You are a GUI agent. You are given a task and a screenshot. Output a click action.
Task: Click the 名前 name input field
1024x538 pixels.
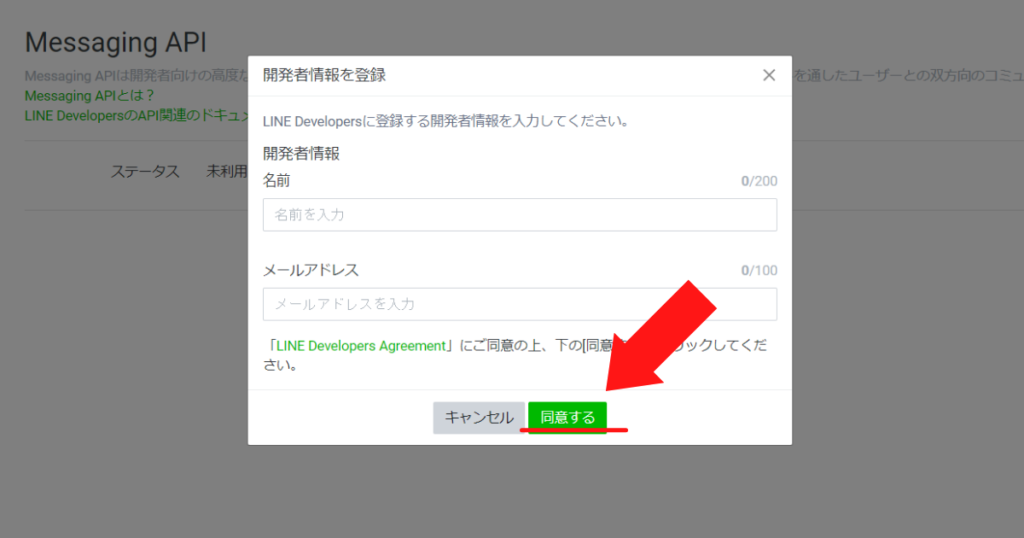coord(520,215)
